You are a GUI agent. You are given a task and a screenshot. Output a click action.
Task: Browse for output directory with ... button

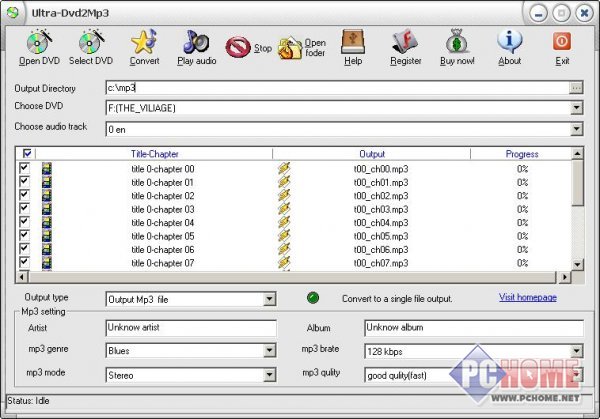[x=576, y=88]
